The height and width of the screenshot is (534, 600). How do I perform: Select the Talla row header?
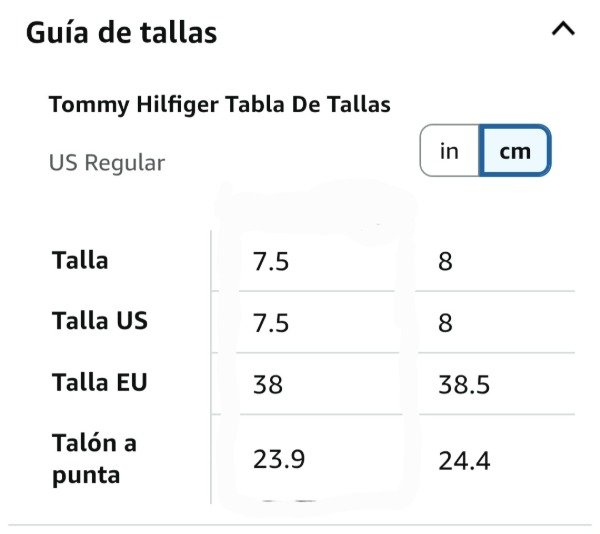coord(80,261)
